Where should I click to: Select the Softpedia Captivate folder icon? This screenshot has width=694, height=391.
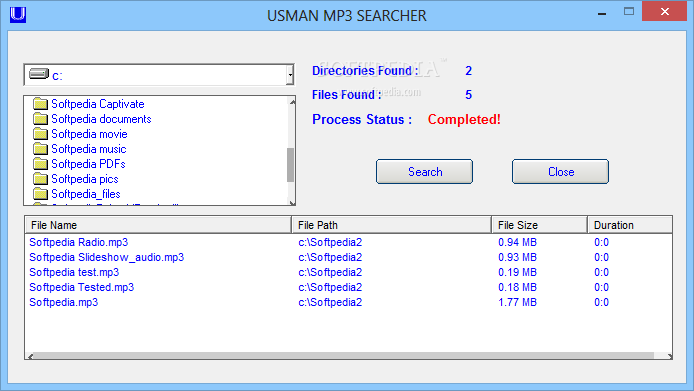point(40,104)
